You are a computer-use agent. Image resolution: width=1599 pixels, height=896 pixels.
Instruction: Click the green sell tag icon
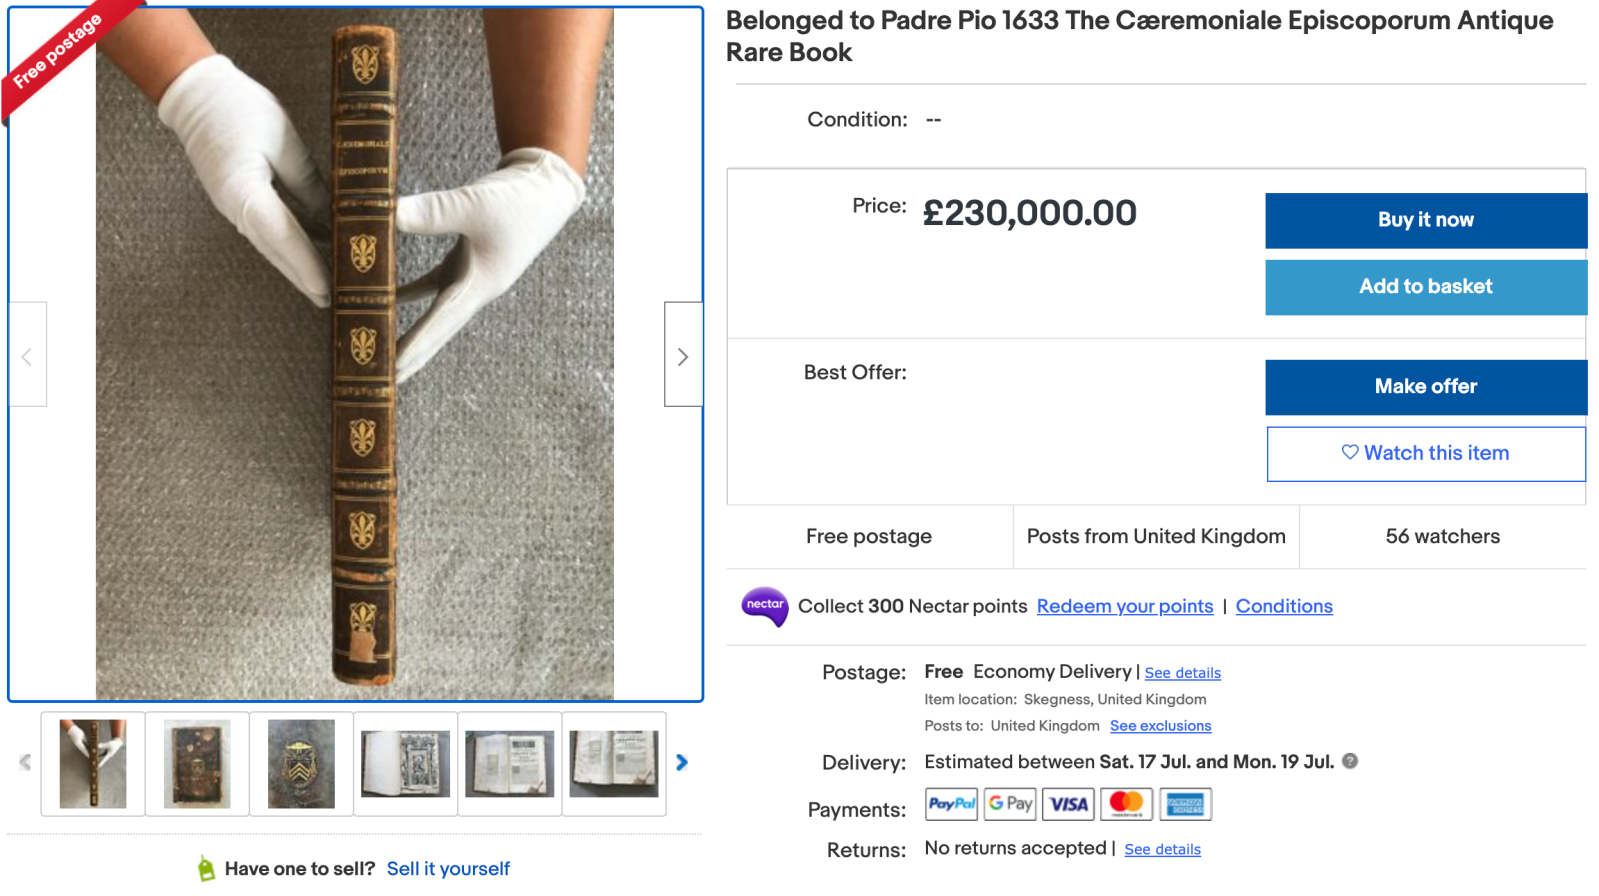pos(206,869)
